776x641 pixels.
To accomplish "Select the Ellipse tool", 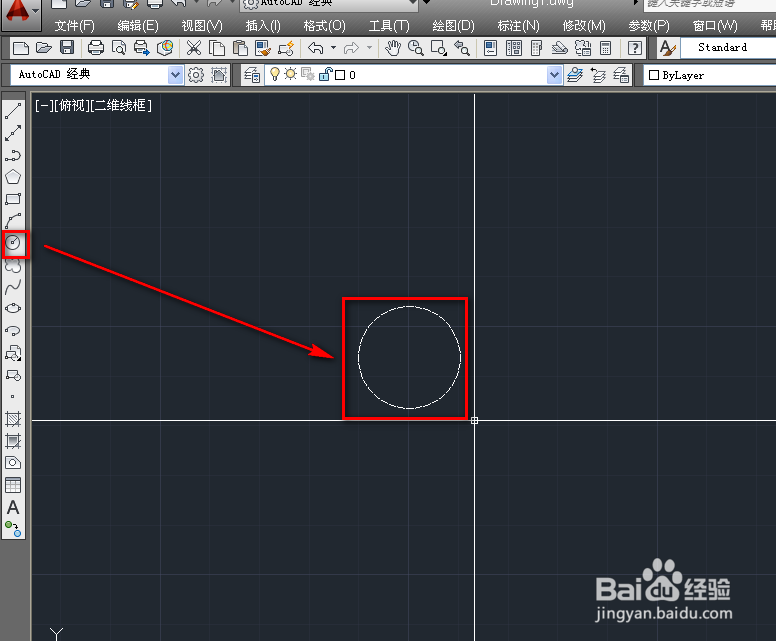I will pos(13,308).
